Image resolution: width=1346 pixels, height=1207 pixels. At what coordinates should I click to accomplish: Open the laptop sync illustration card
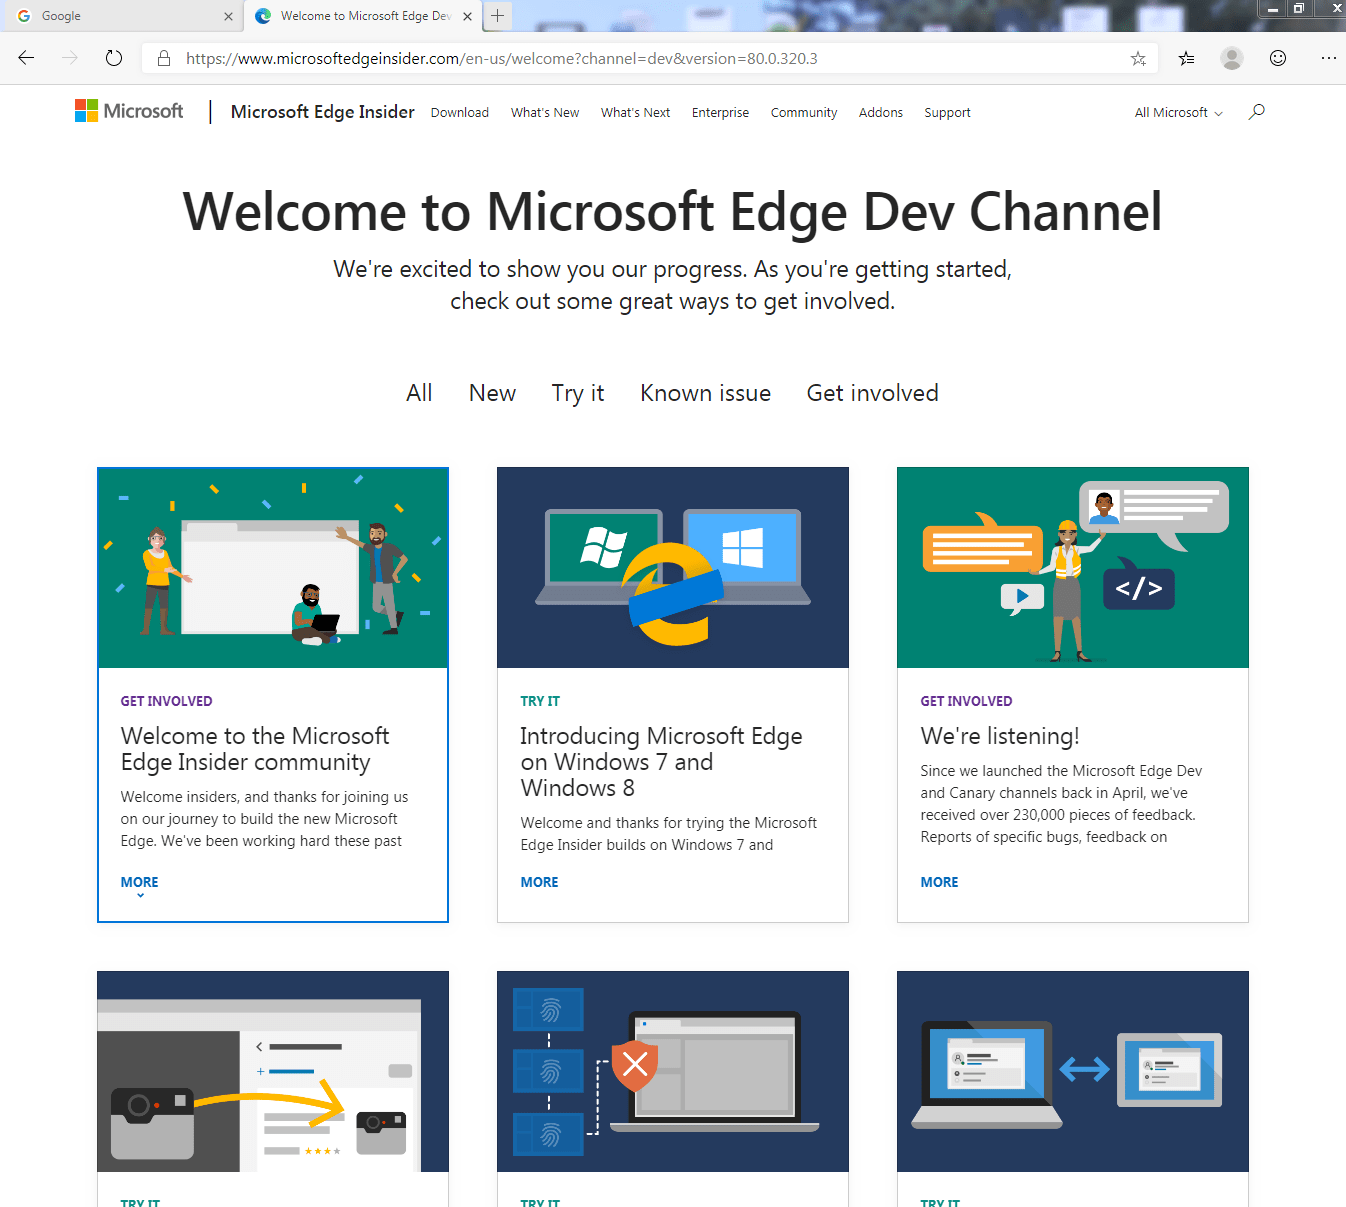(1073, 1071)
